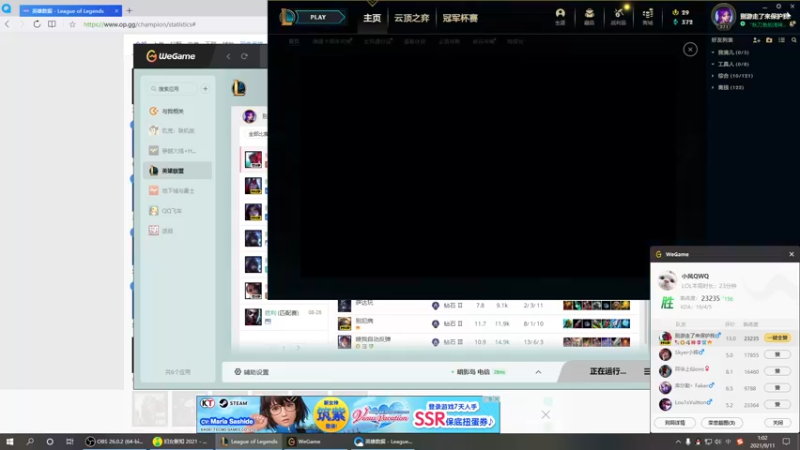
Task: Open 与我相关 in WeGame sidebar
Action: click(177, 111)
